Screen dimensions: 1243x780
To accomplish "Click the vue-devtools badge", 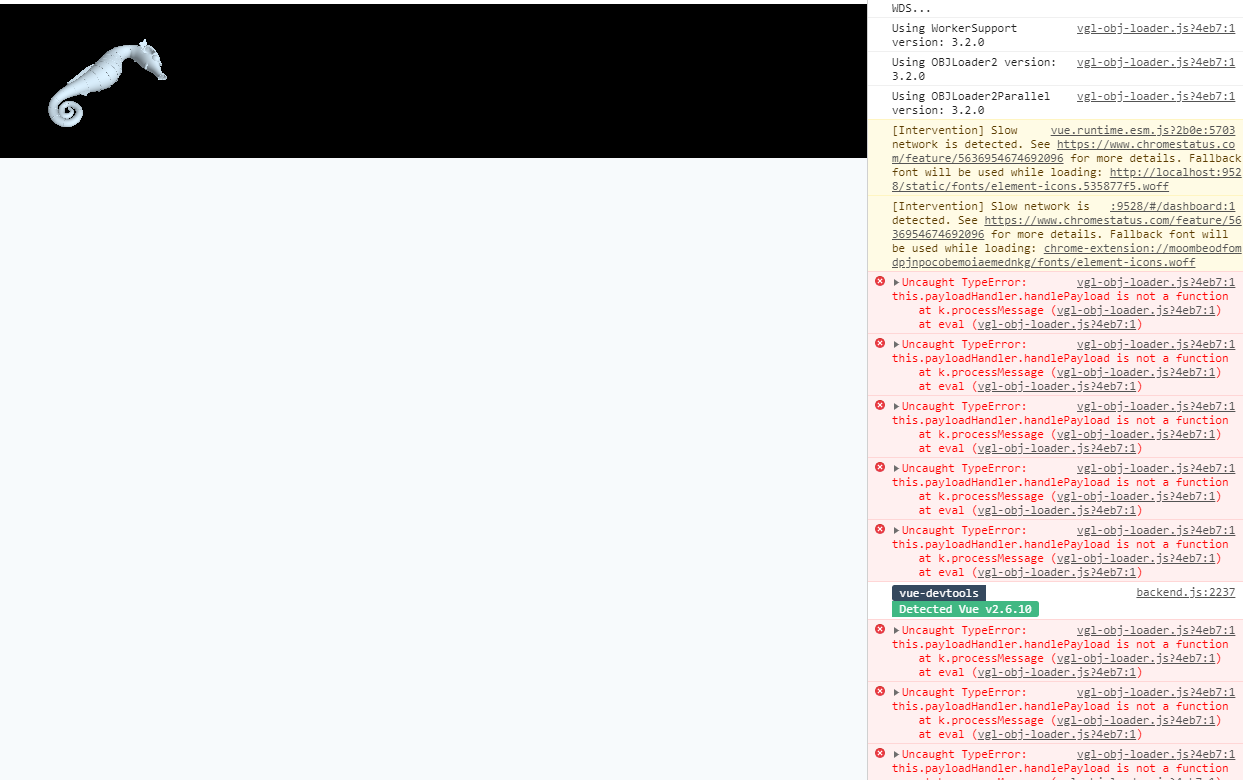I will pyautogui.click(x=938, y=593).
